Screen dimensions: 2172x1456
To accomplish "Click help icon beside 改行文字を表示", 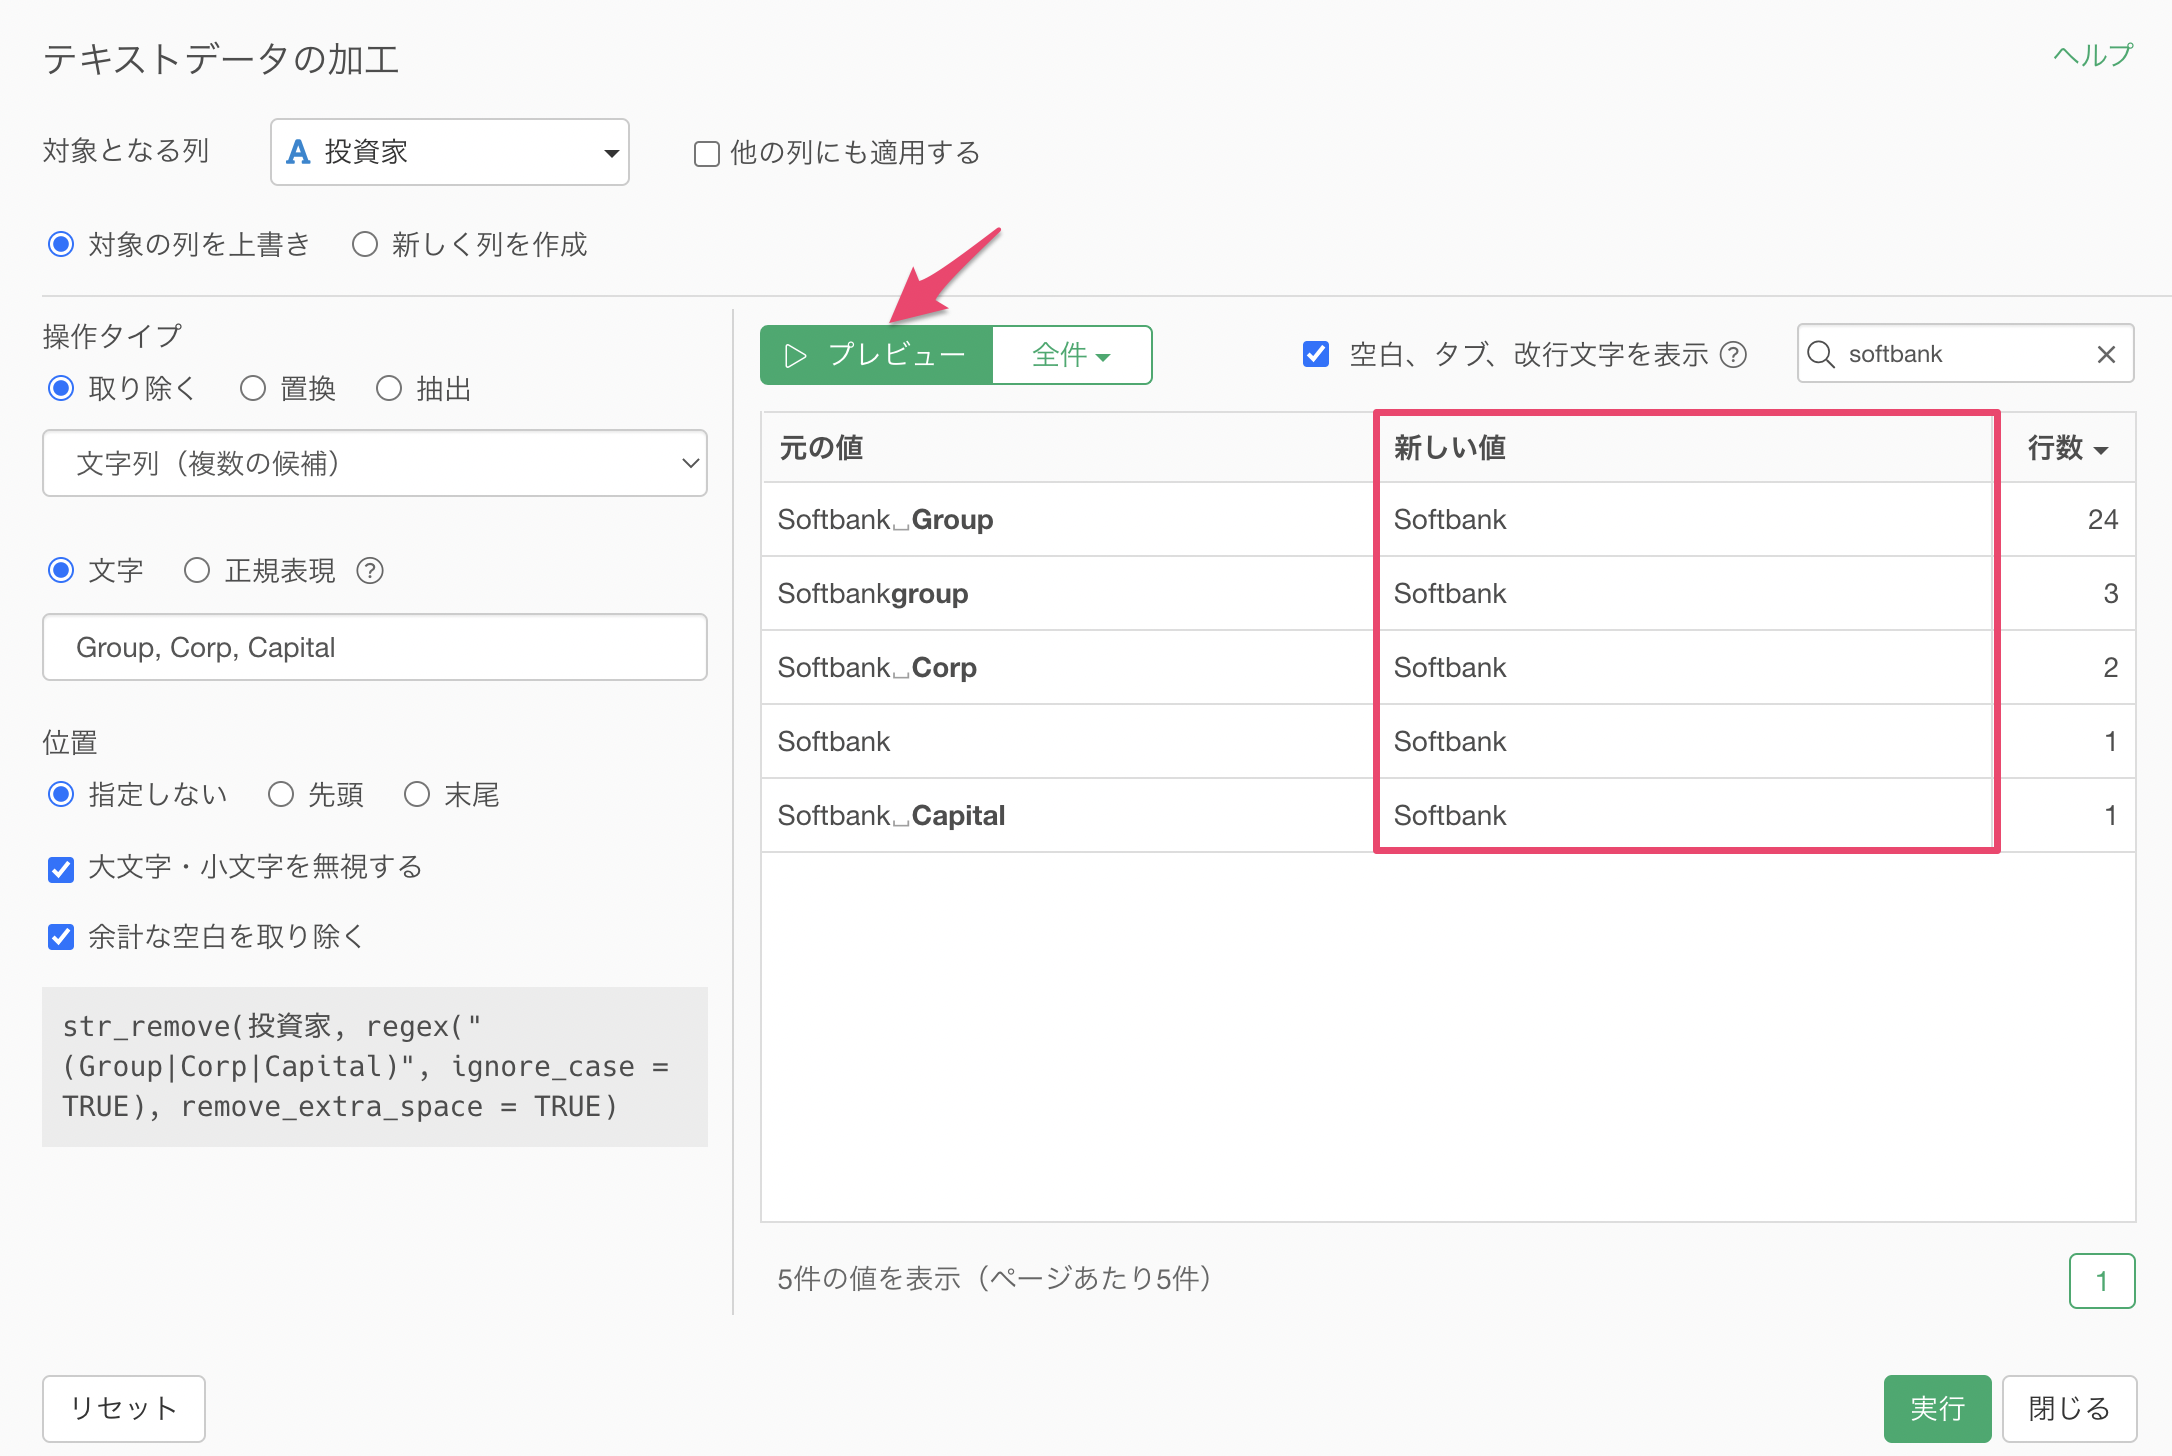I will click(x=1733, y=355).
